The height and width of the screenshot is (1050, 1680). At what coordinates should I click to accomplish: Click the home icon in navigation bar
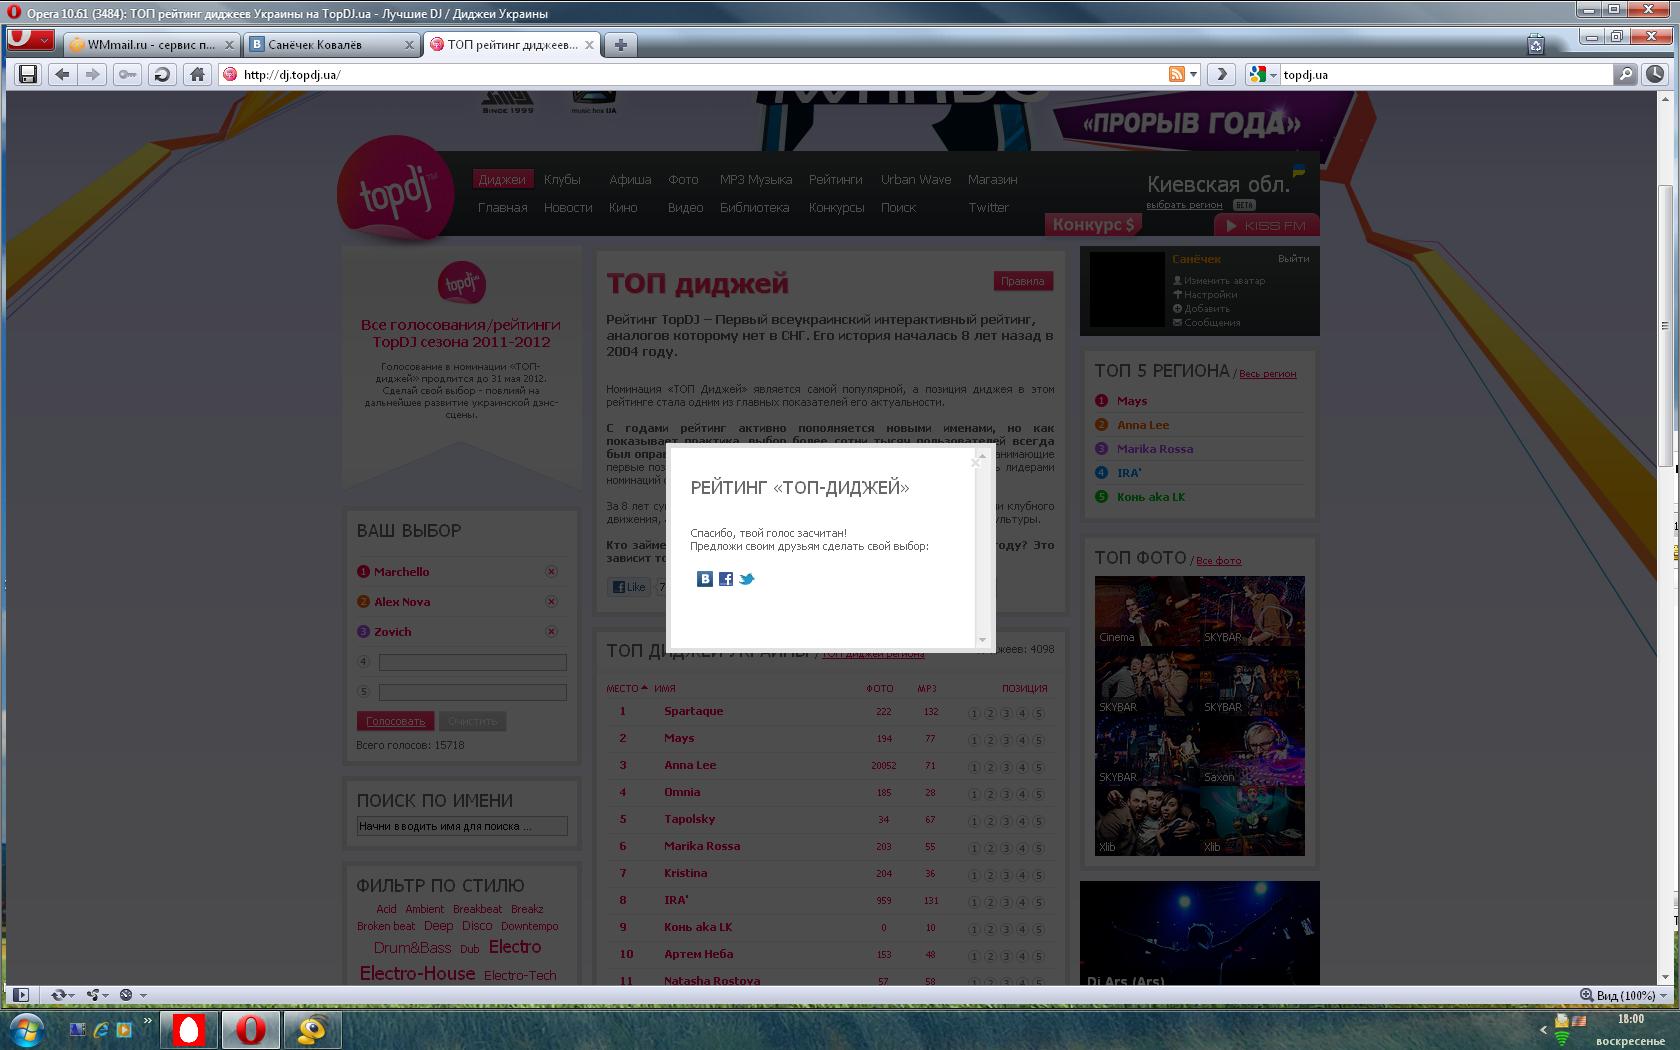point(197,74)
